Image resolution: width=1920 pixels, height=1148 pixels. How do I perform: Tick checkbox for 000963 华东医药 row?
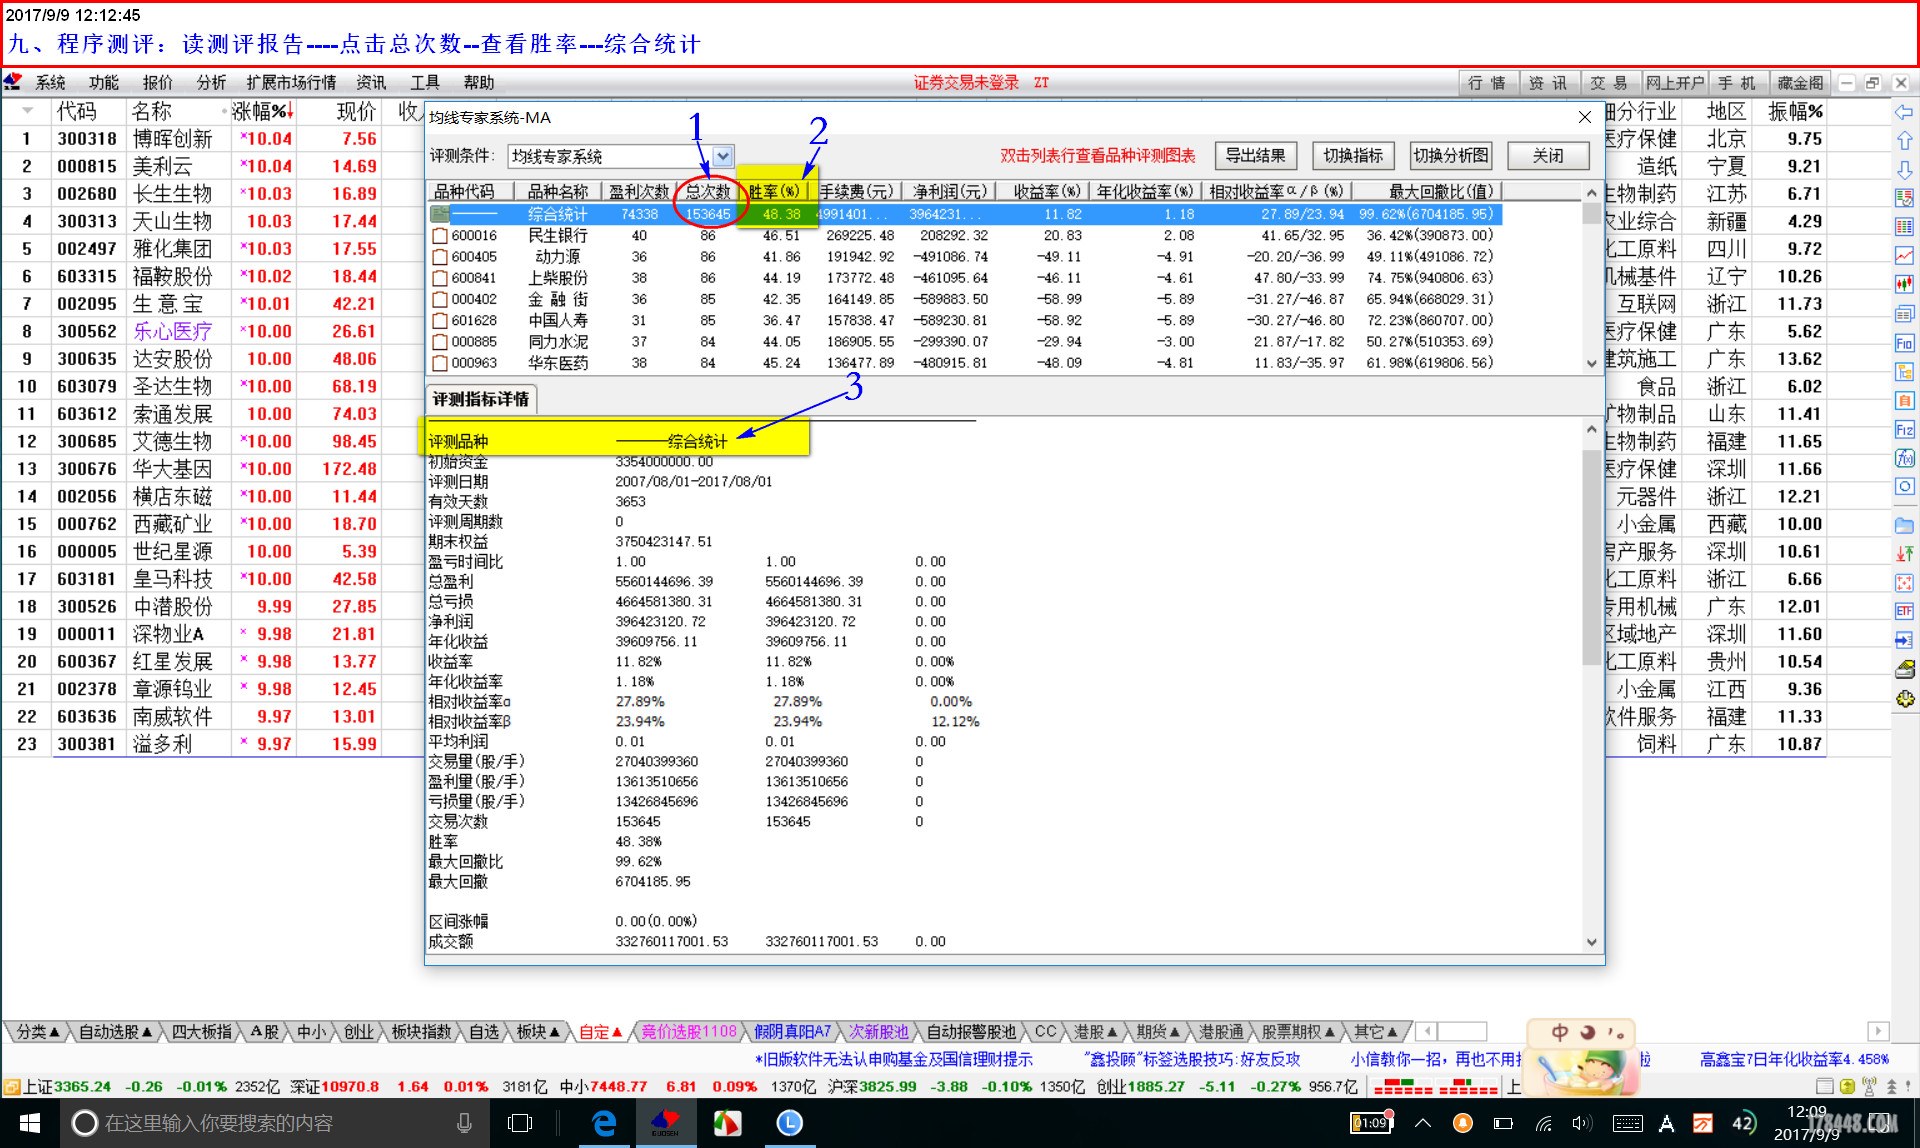[439, 362]
